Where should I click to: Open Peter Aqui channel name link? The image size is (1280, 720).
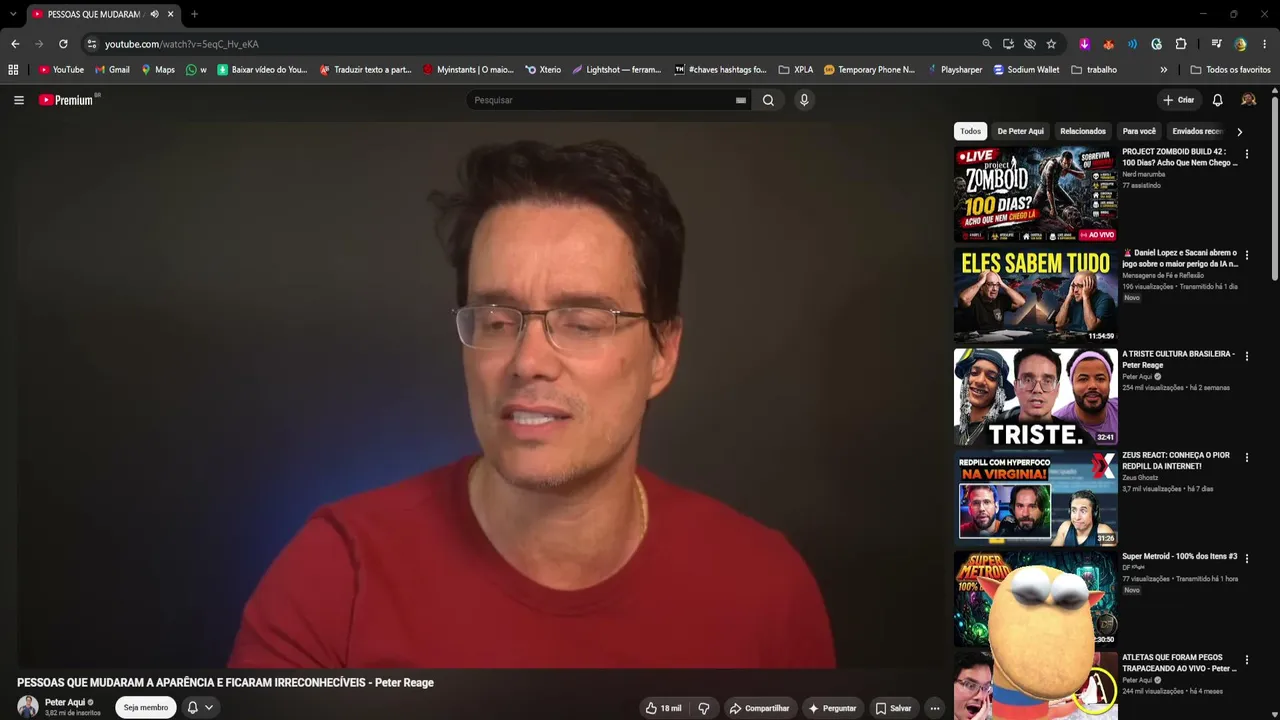pos(65,702)
